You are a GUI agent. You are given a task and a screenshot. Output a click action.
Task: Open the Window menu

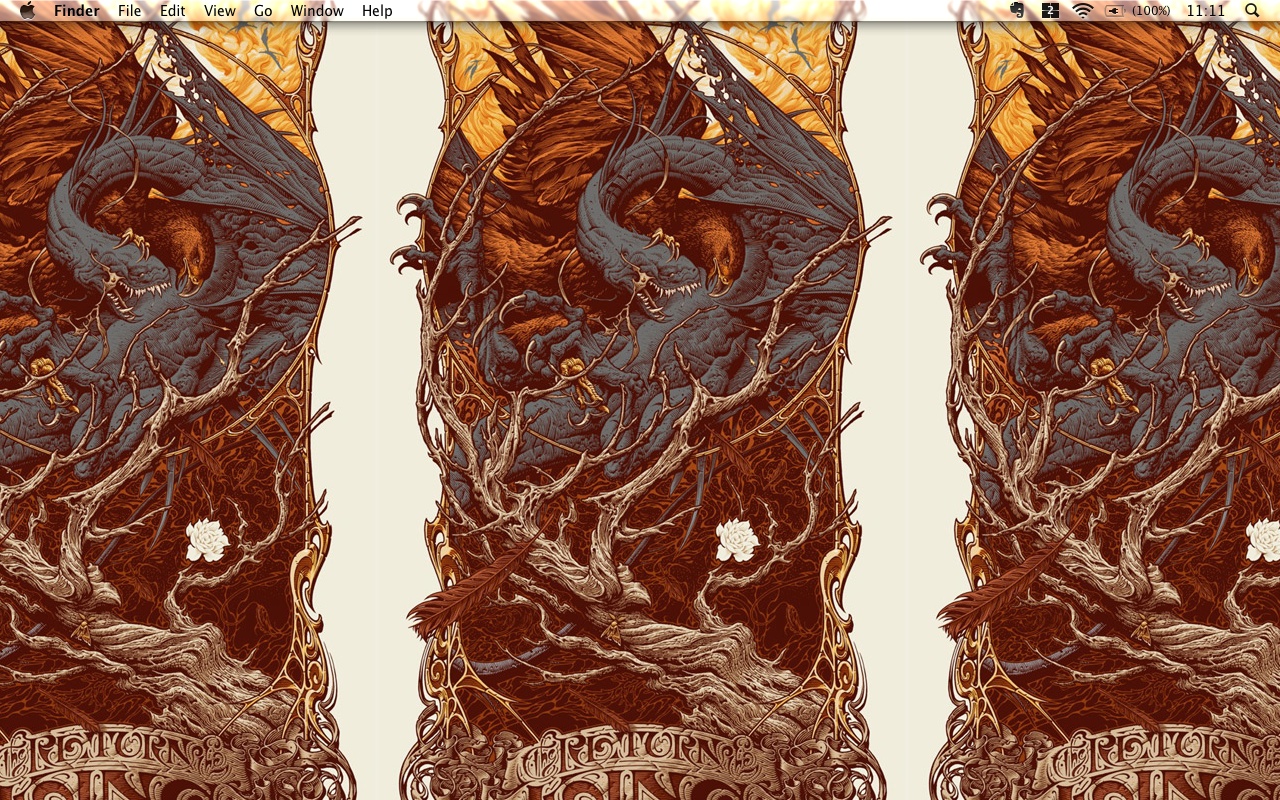click(317, 11)
